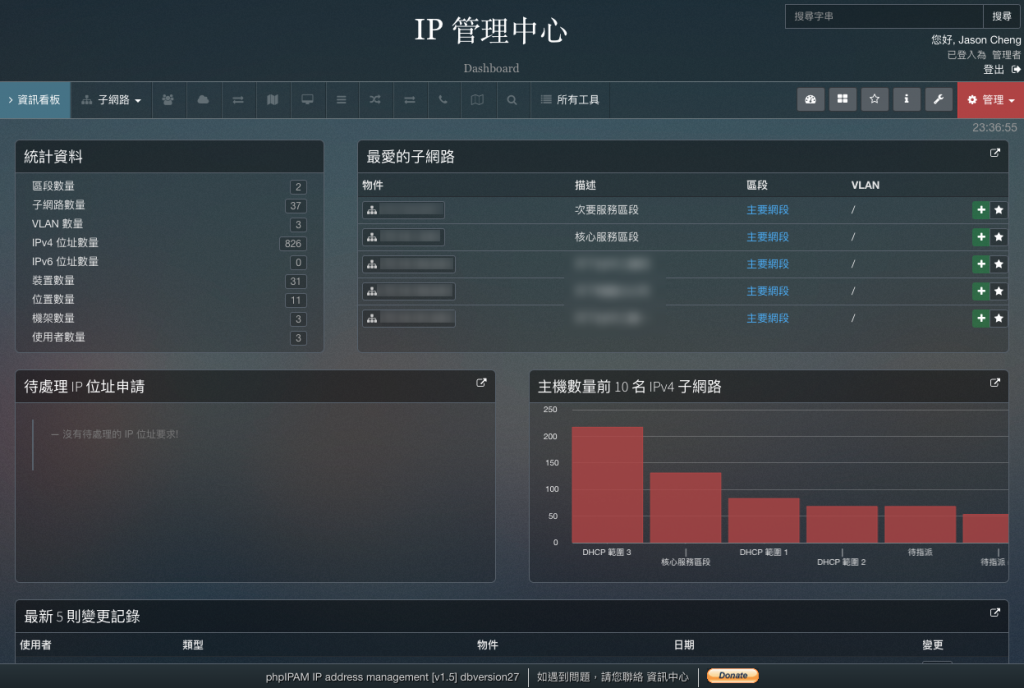Click the 搜尋 search button
1024x688 pixels.
pos(1001,16)
